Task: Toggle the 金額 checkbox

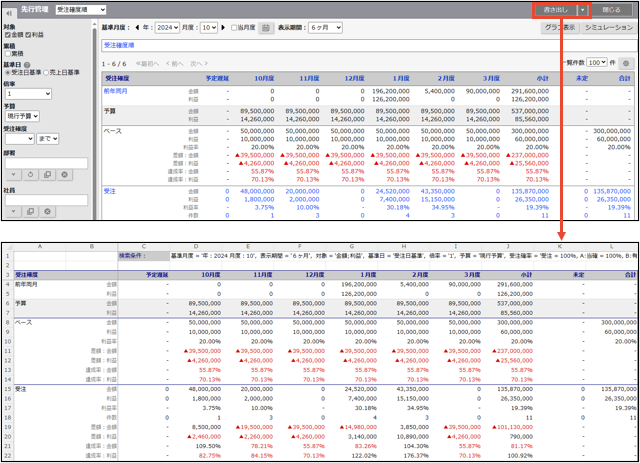Action: coord(7,35)
